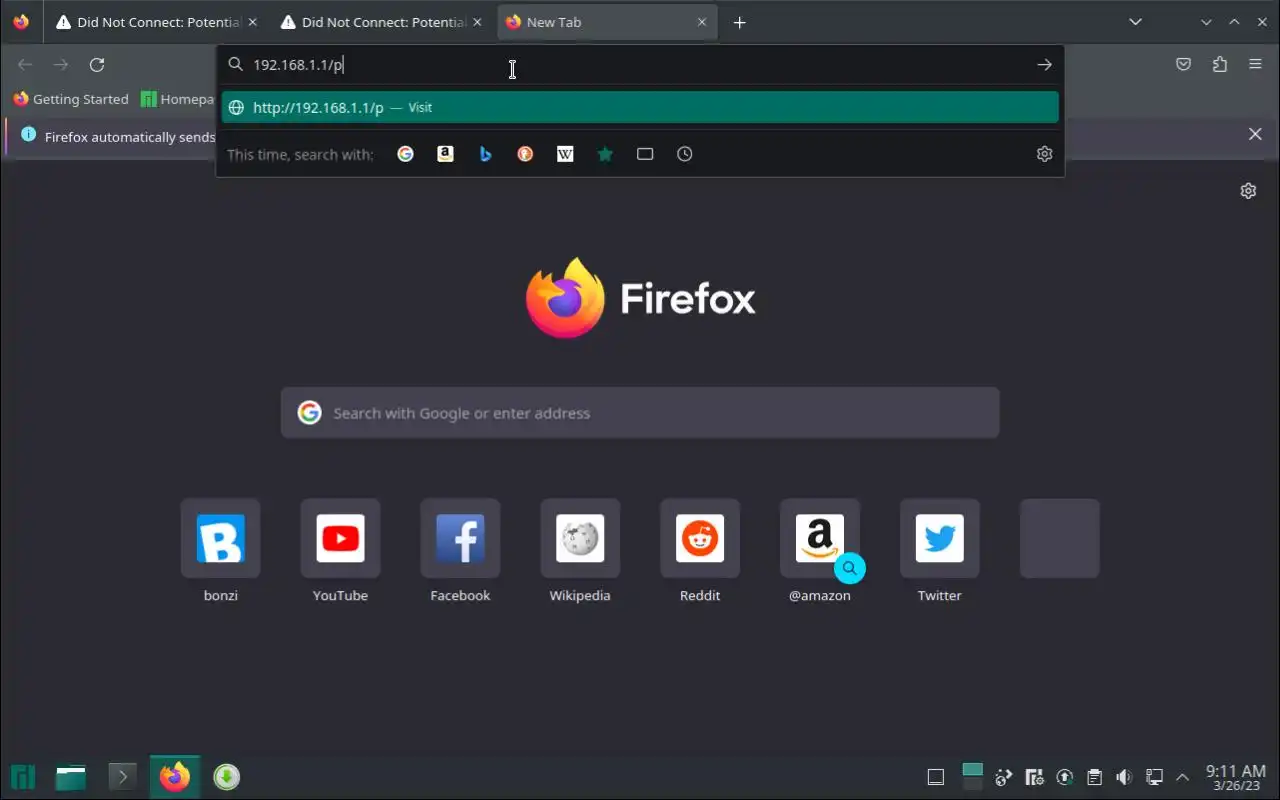Open the Extensions puzzle-piece menu
This screenshot has width=1280, height=800.
pos(1220,65)
